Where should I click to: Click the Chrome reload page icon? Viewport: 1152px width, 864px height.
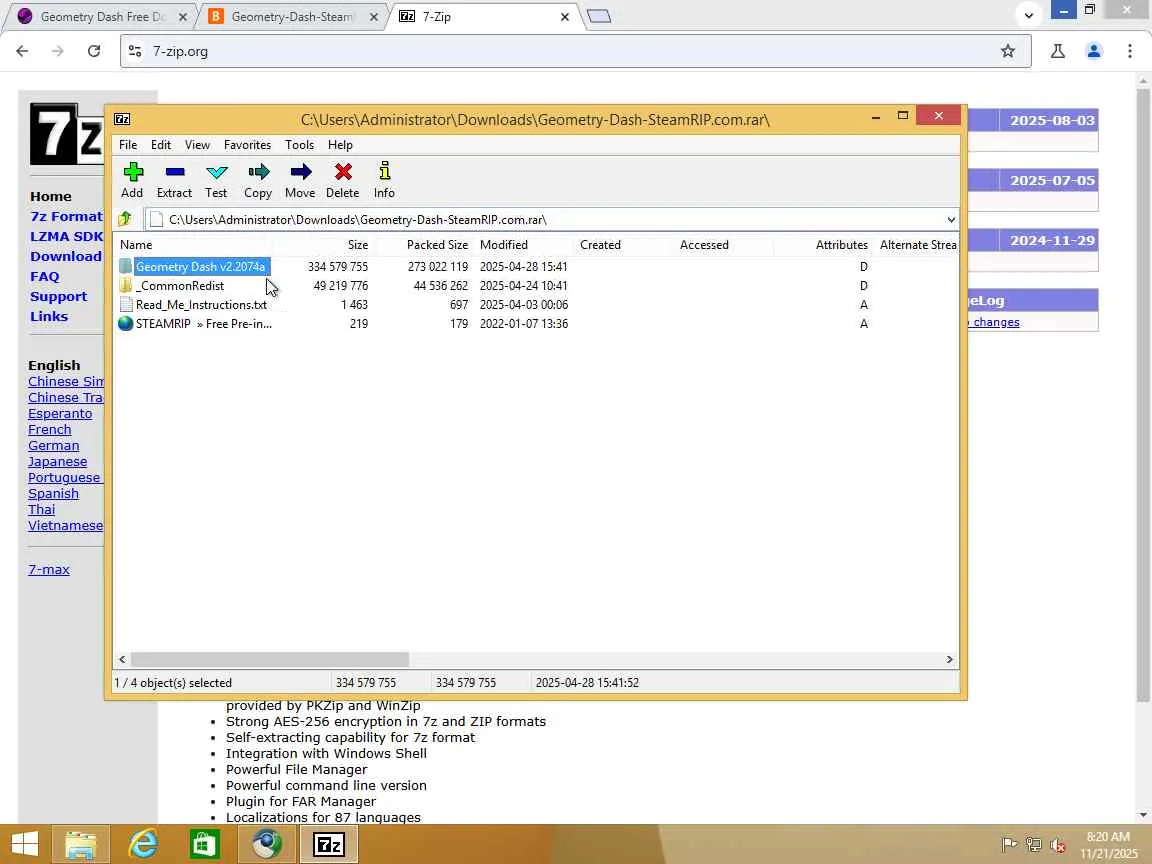pyautogui.click(x=94, y=51)
